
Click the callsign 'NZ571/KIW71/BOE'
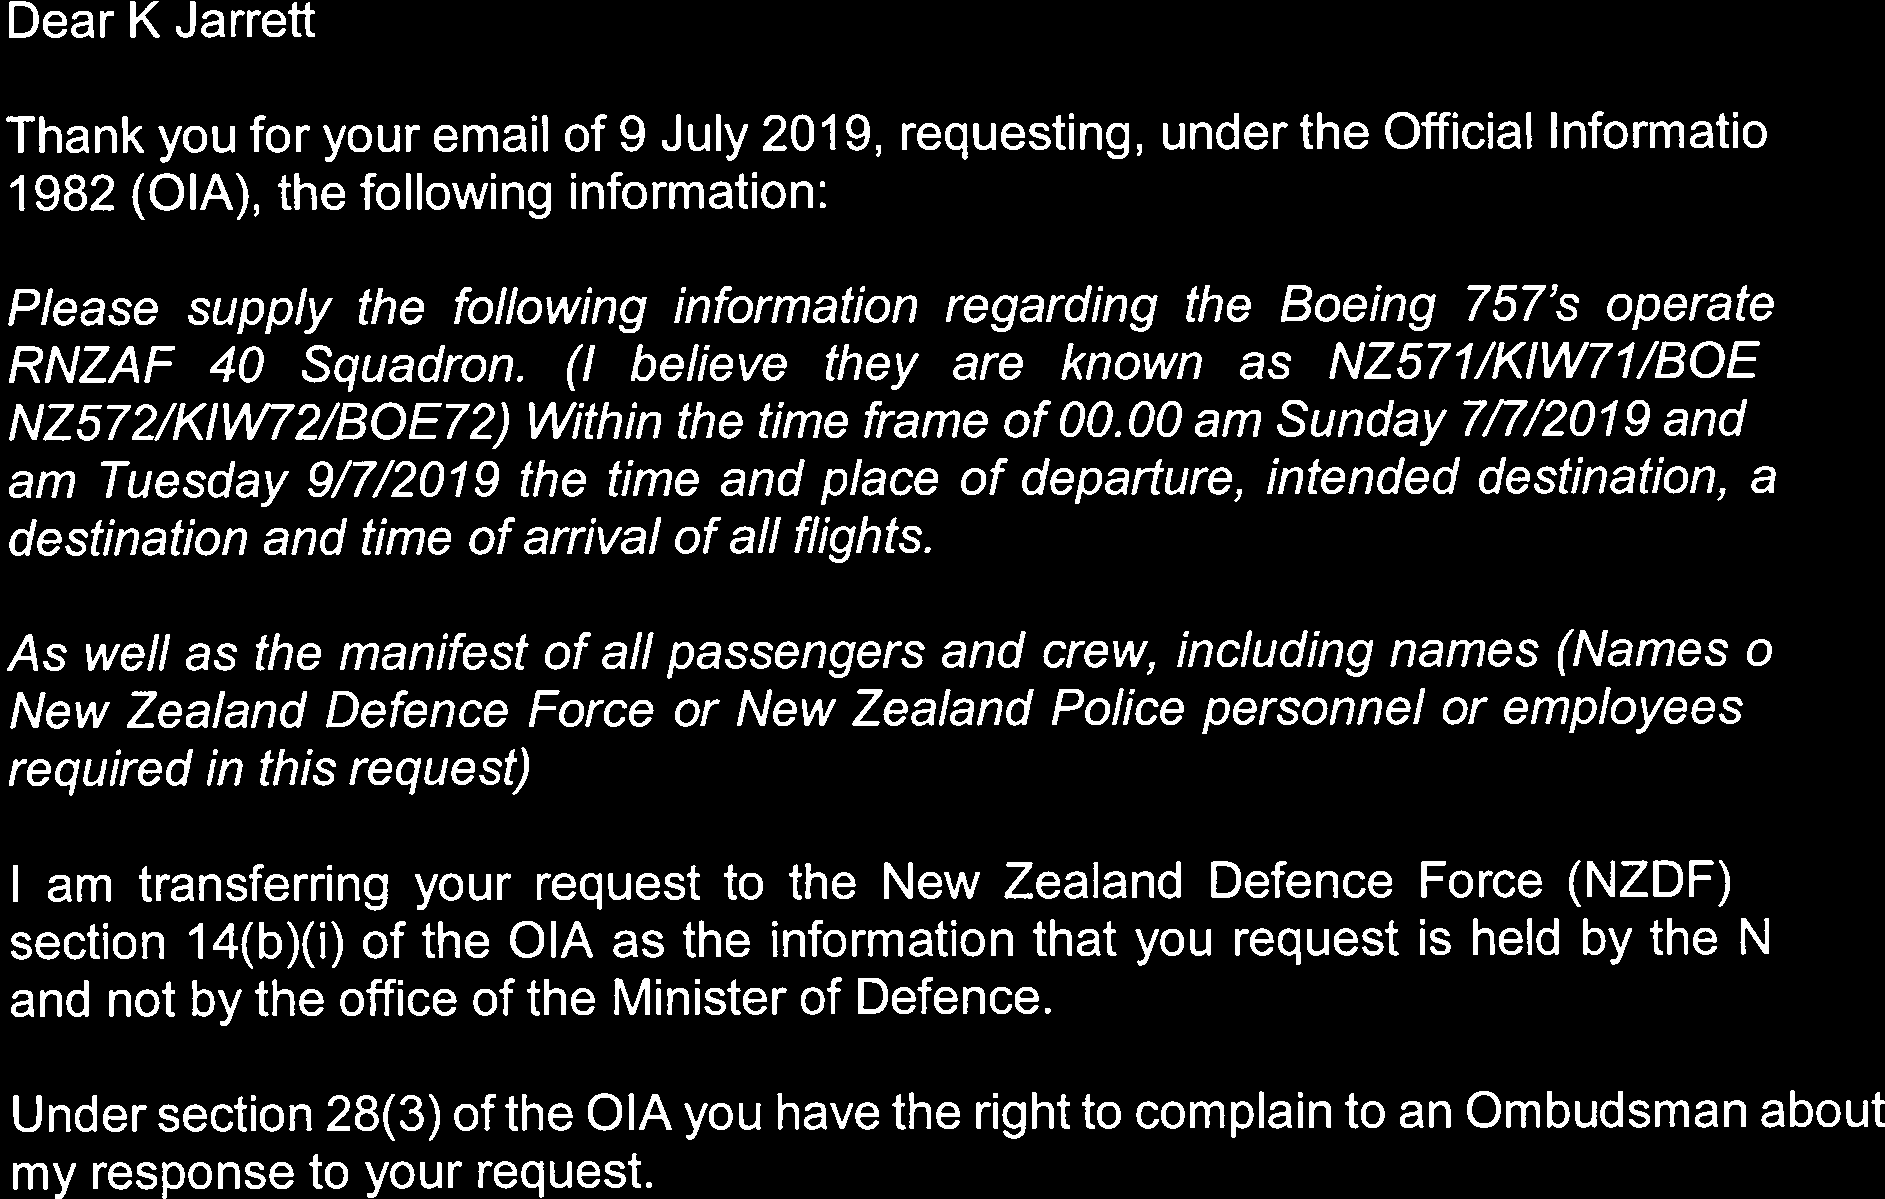(x=1540, y=365)
